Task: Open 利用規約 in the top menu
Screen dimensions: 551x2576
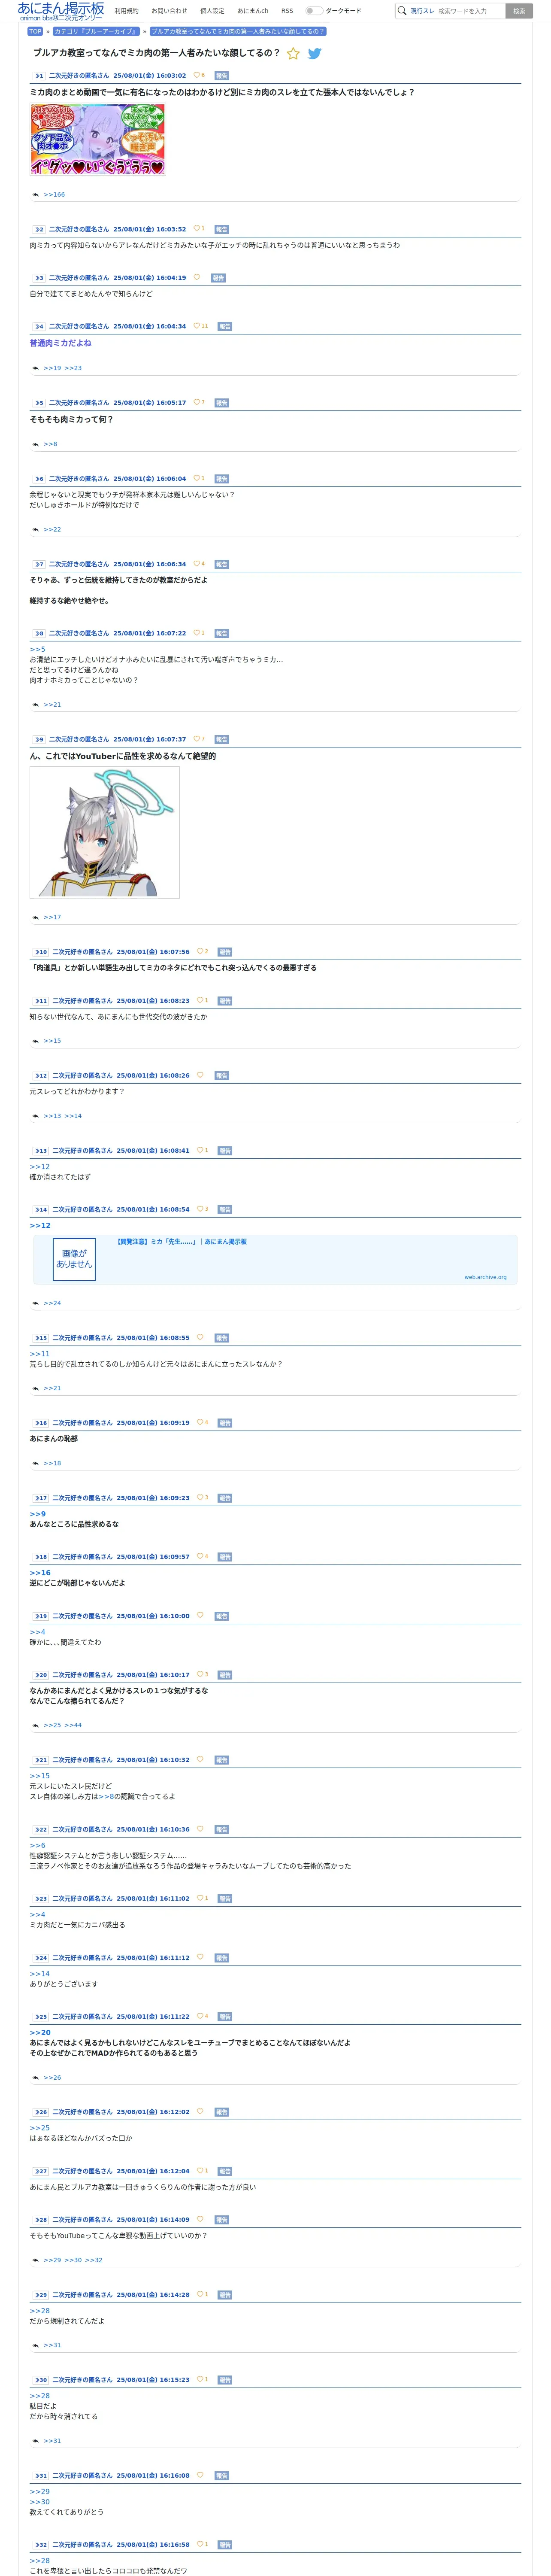Action: [127, 11]
